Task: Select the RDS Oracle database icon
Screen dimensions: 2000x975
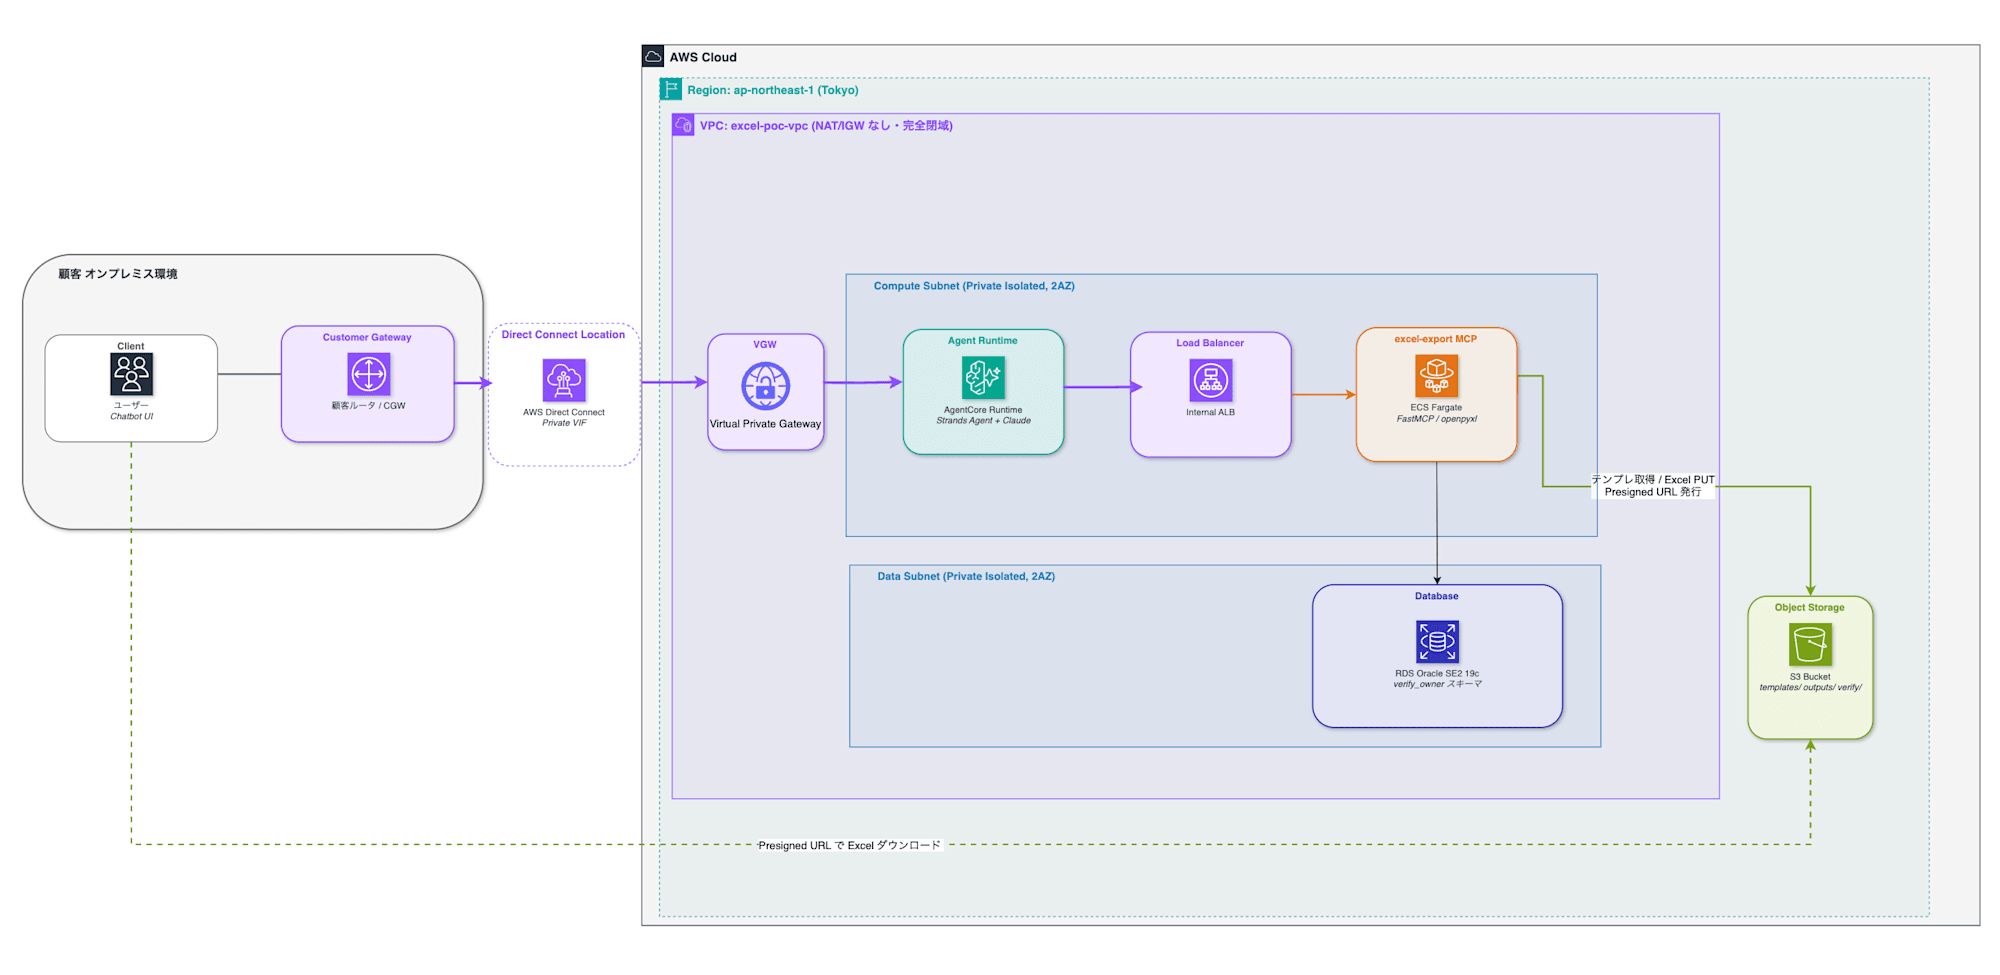Action: 1437,642
